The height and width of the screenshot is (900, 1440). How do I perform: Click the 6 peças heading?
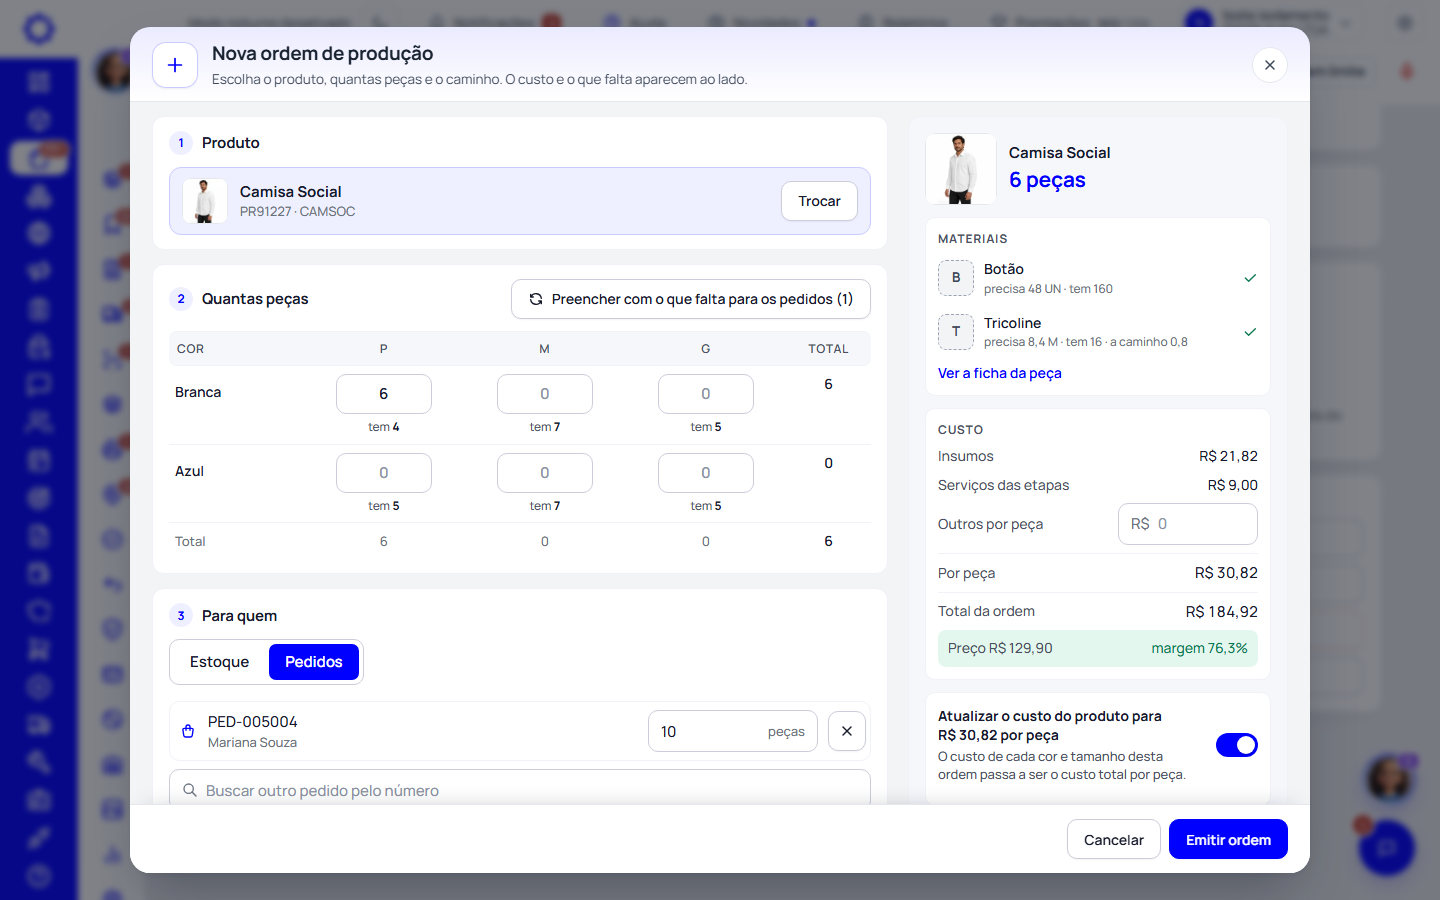point(1047,180)
